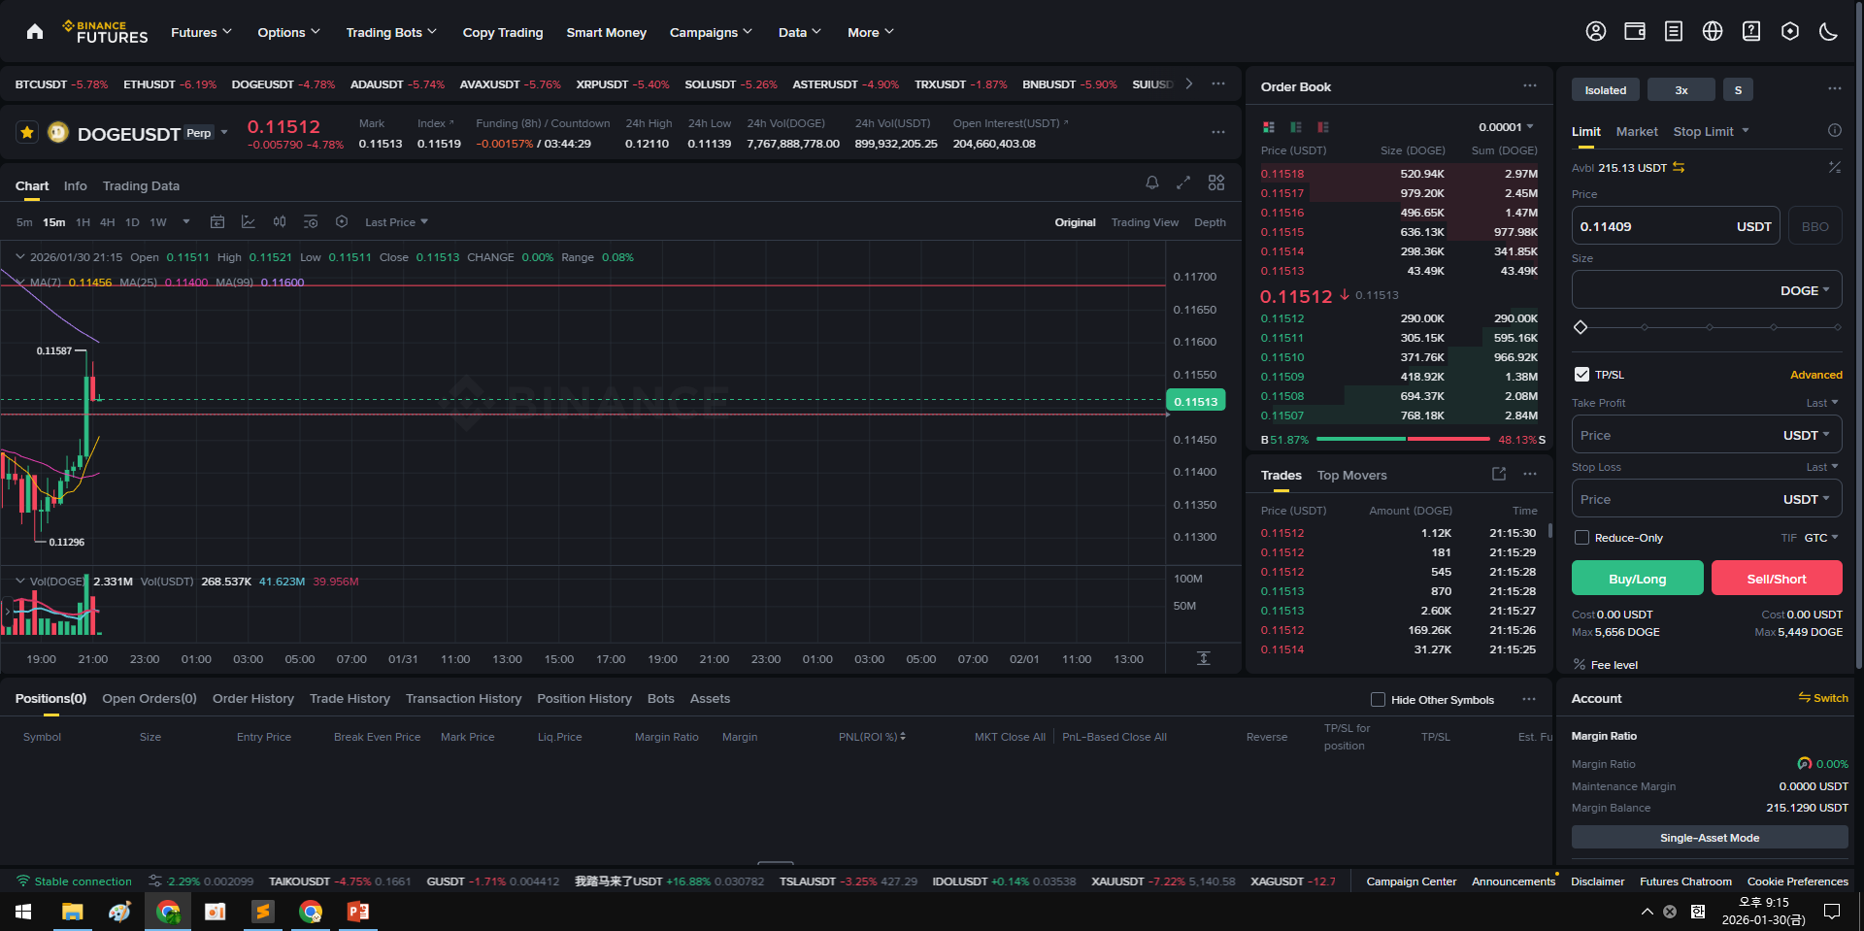Open order type info icon
This screenshot has height=931, width=1864.
point(1834,131)
